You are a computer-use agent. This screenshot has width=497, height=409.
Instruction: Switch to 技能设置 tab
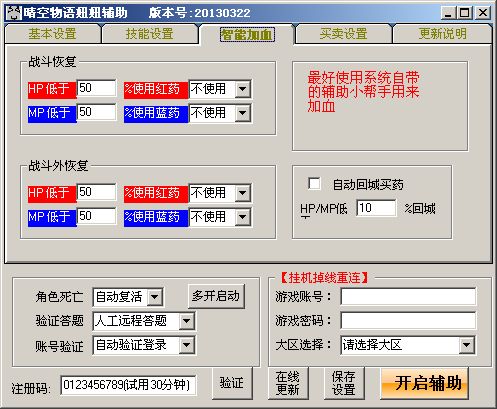tap(150, 34)
